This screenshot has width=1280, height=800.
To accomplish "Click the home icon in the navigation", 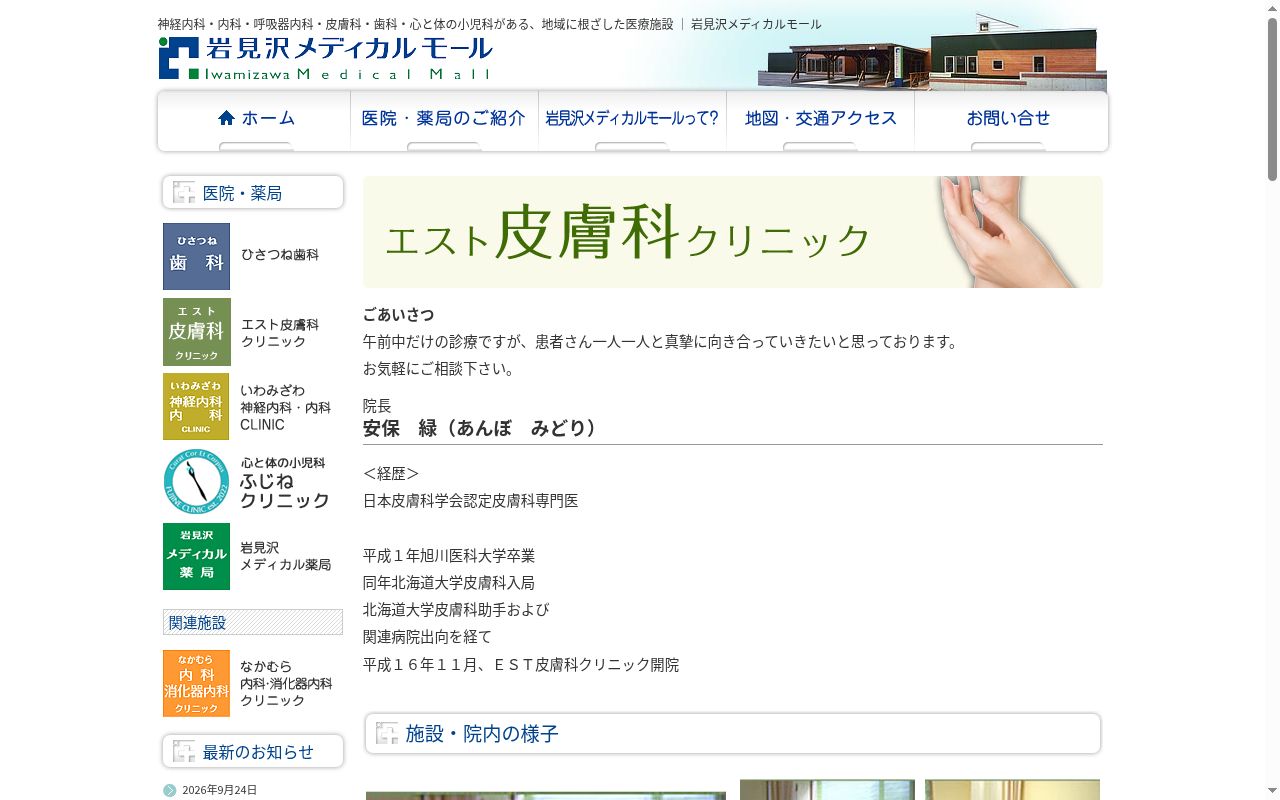I will pos(226,118).
